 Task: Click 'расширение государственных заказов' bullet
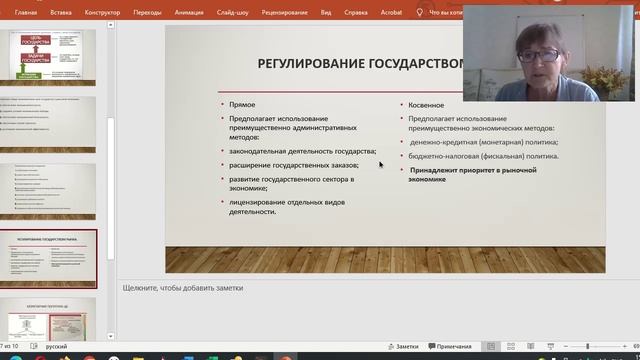pos(294,165)
